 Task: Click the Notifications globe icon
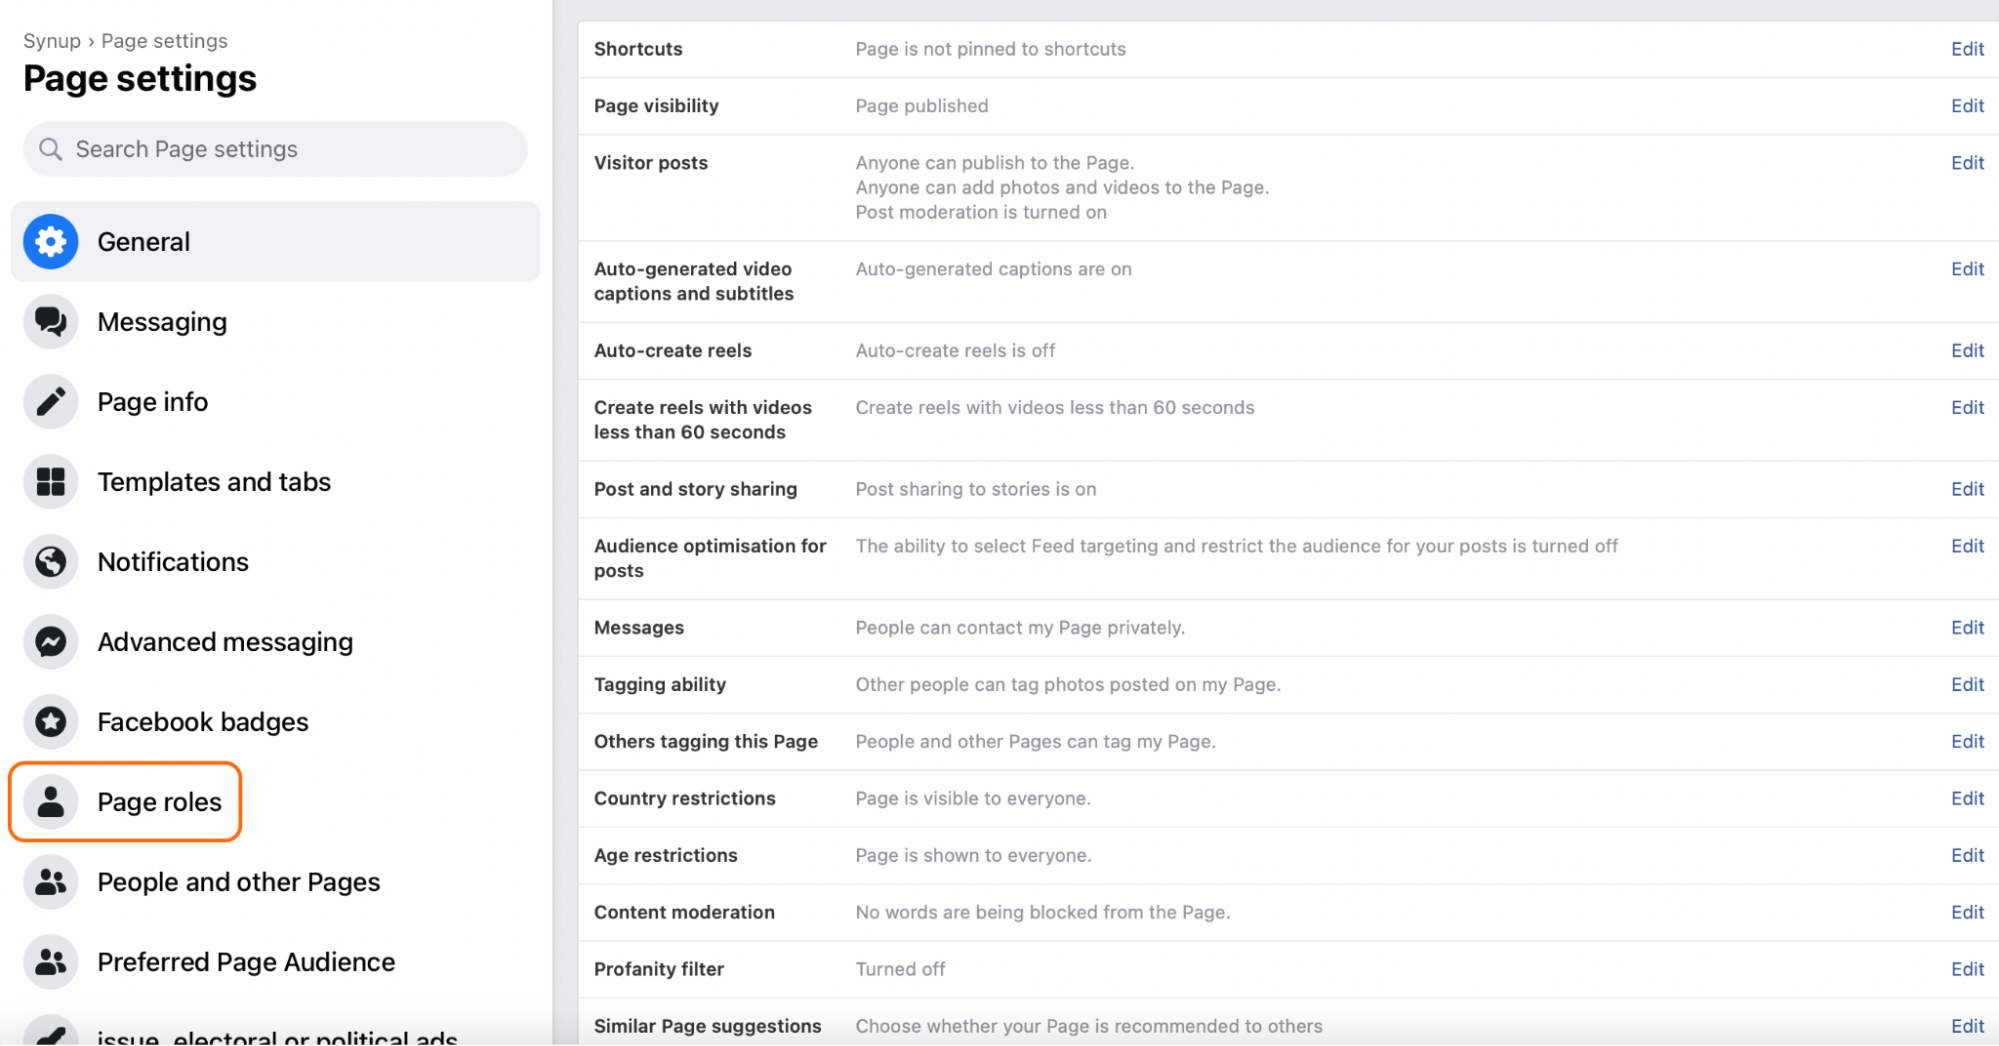51,562
